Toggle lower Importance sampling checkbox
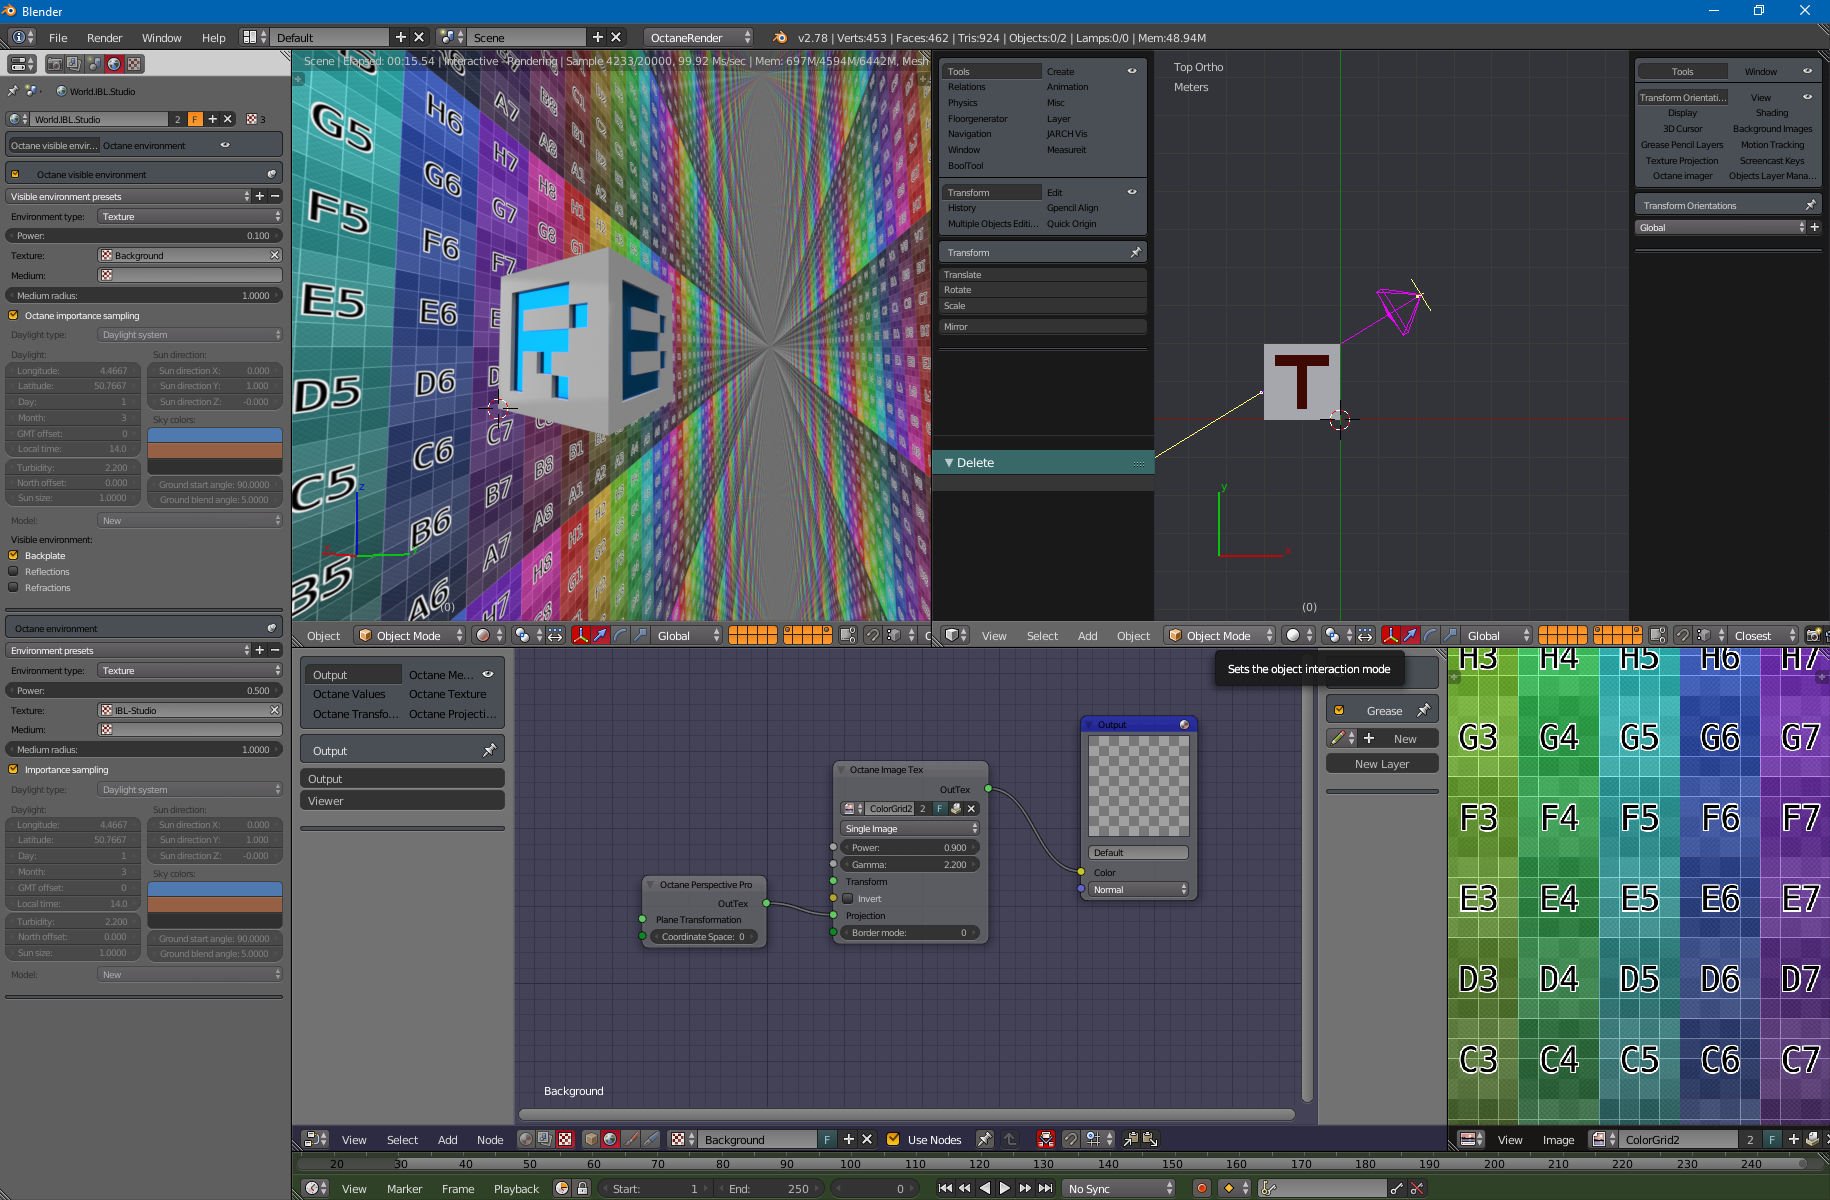 [x=14, y=770]
